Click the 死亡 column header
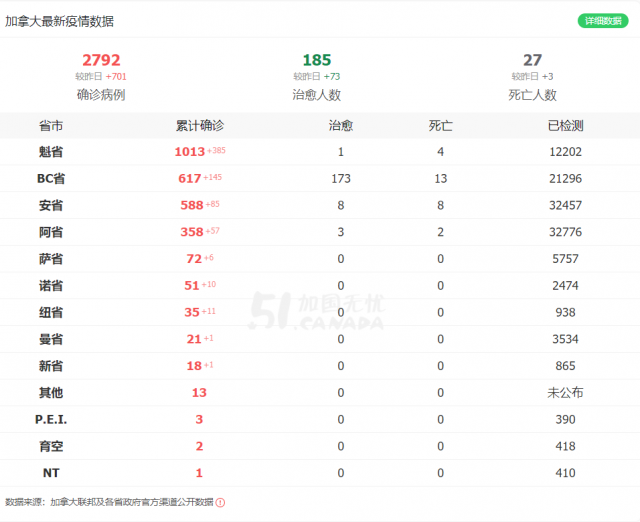The image size is (640, 522). 440,126
